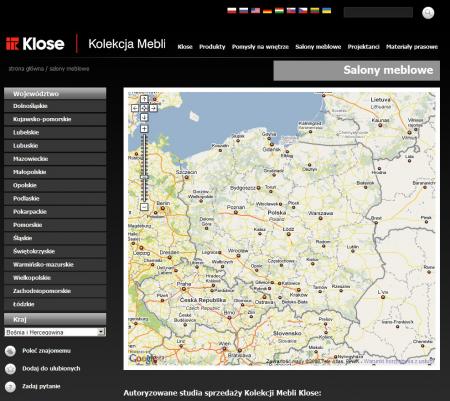Switch language with the Polish flag

(x=232, y=11)
